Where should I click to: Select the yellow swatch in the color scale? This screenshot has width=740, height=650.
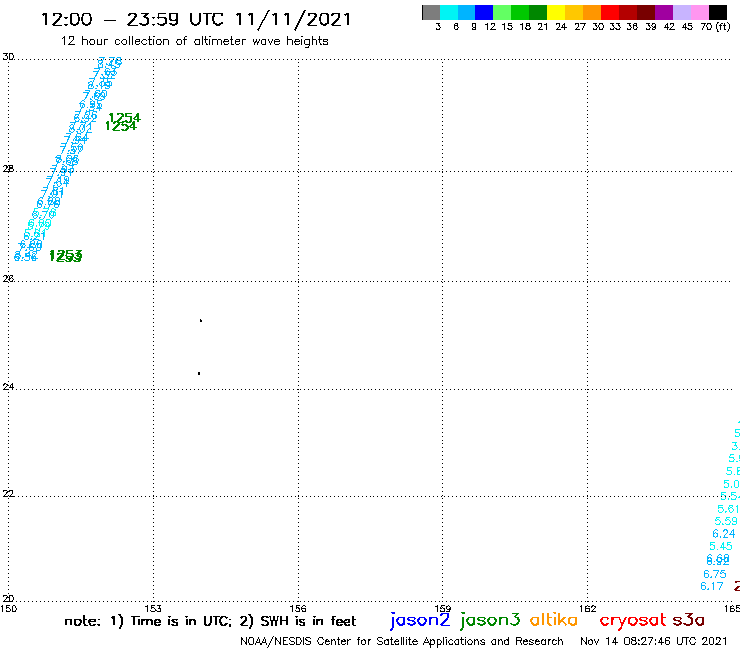(x=556, y=12)
